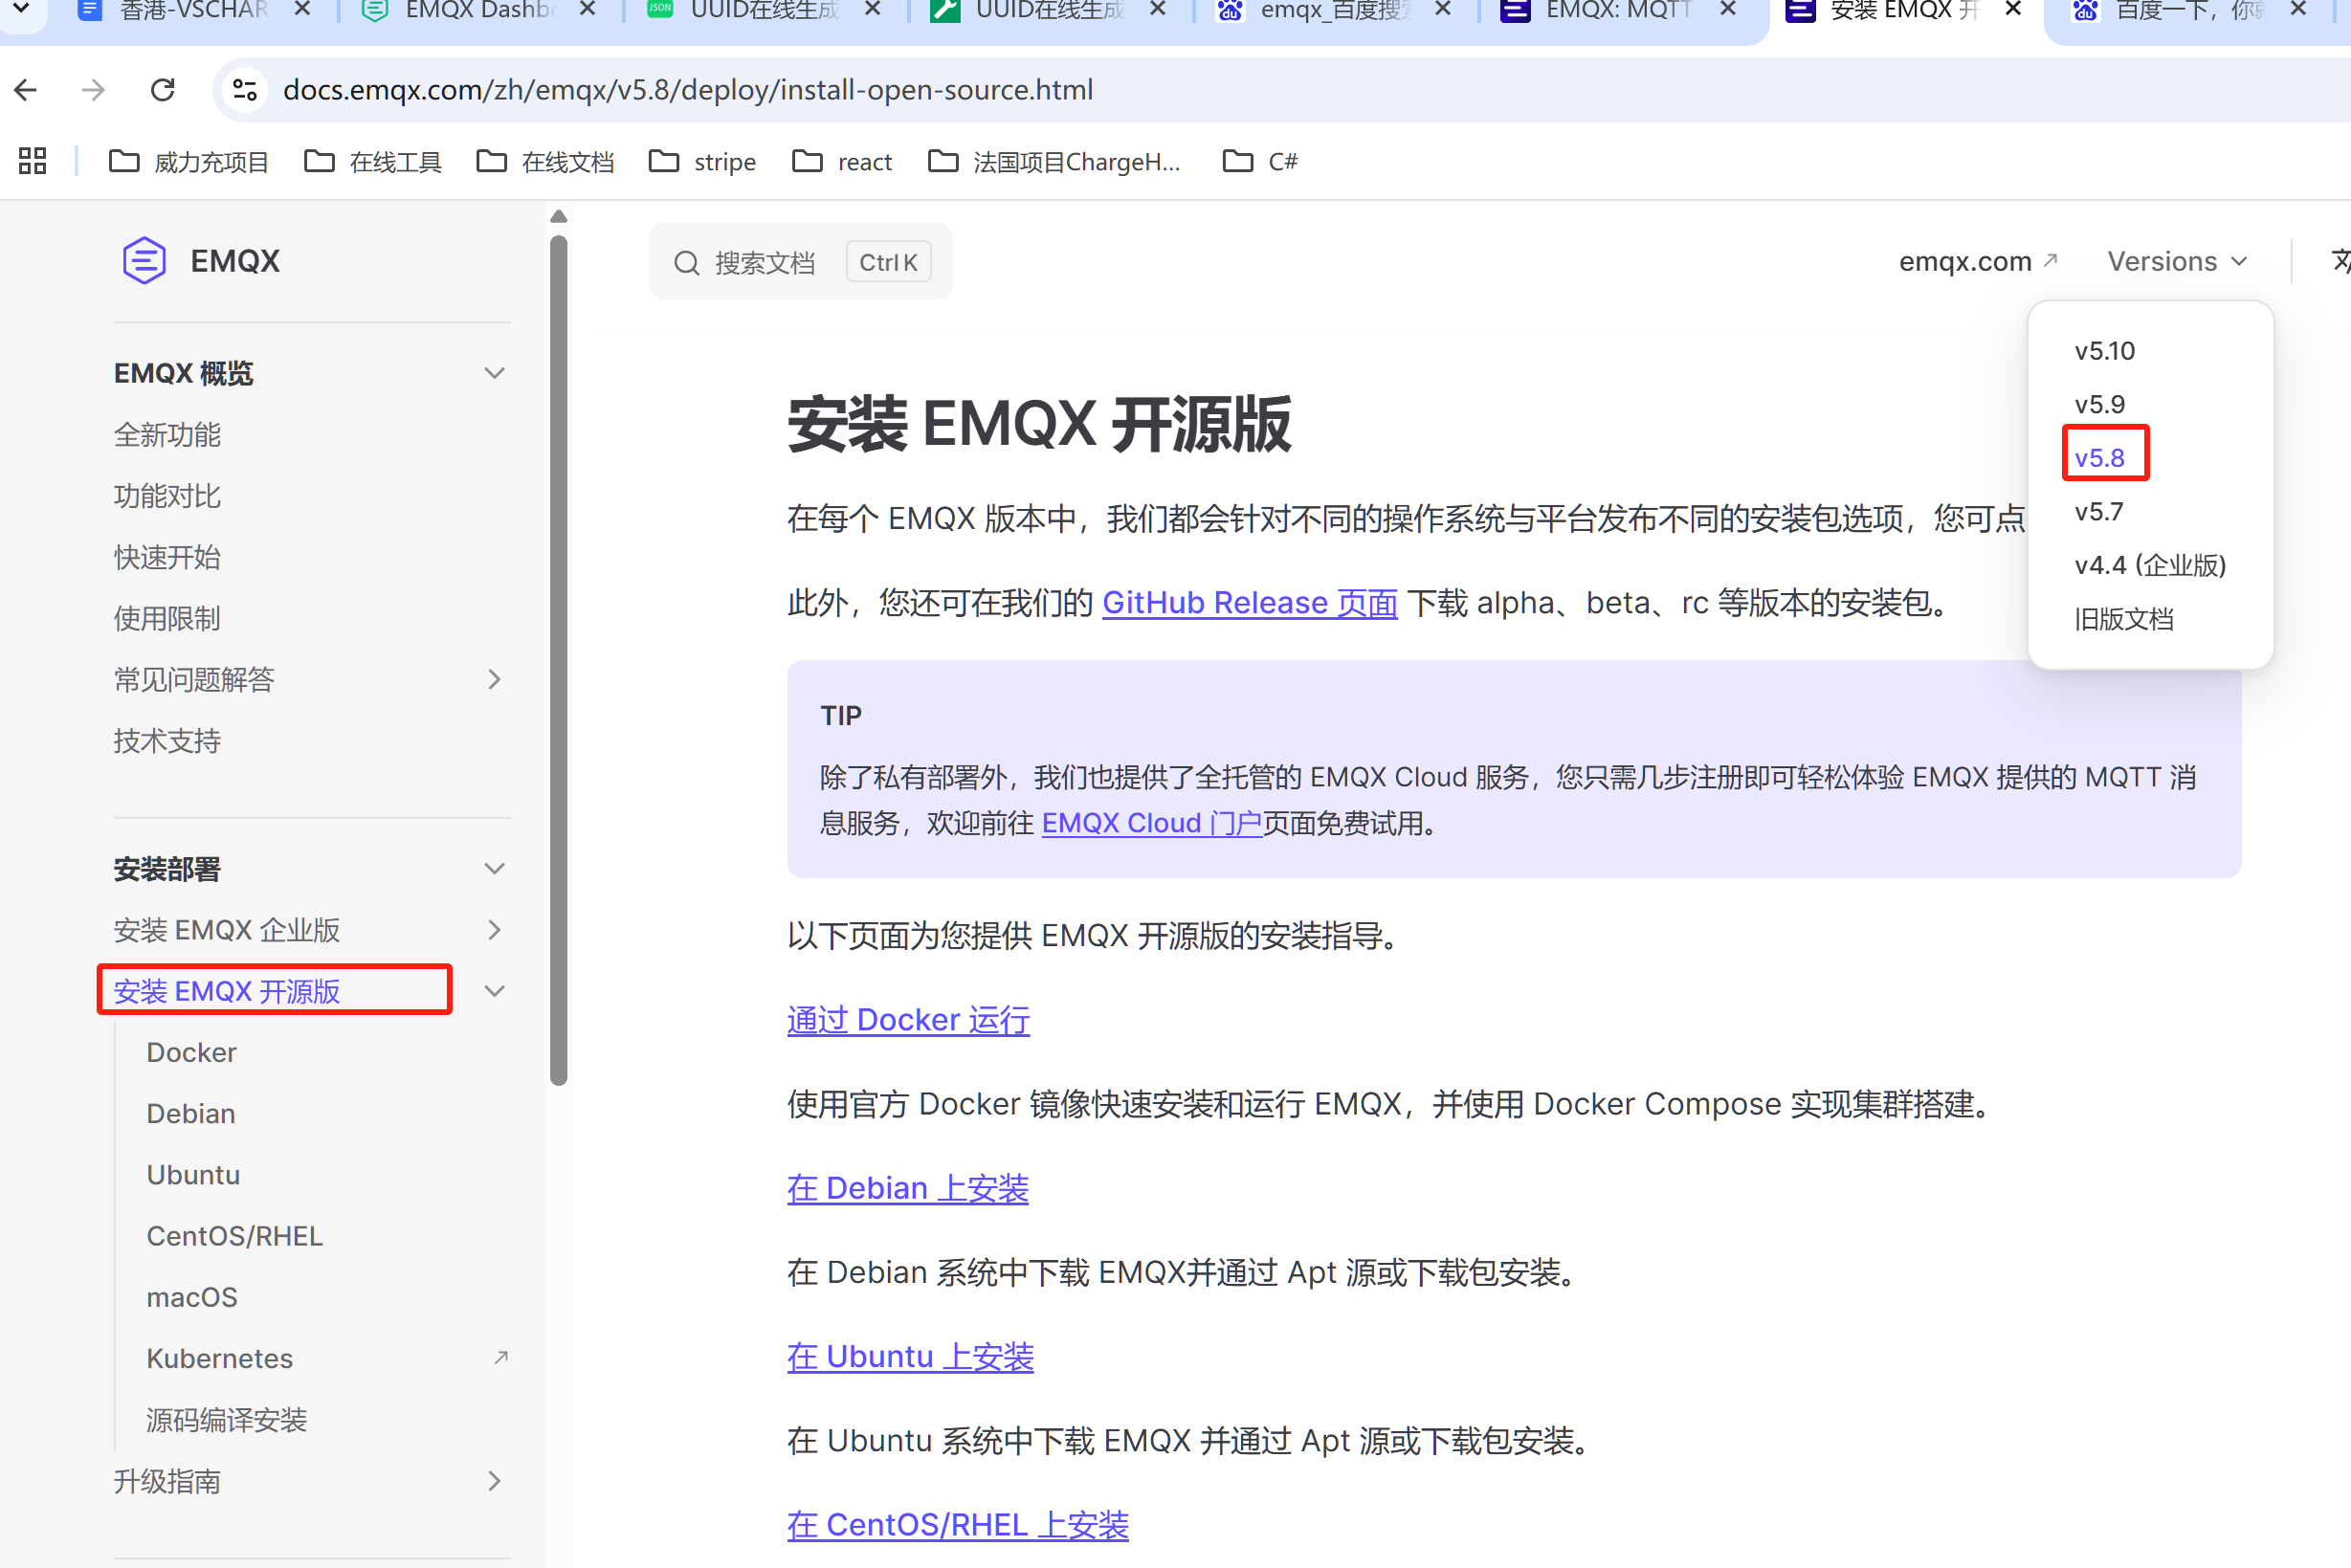2351x1568 pixels.
Task: Close the 香港-VSCHAR tab
Action: point(302,9)
